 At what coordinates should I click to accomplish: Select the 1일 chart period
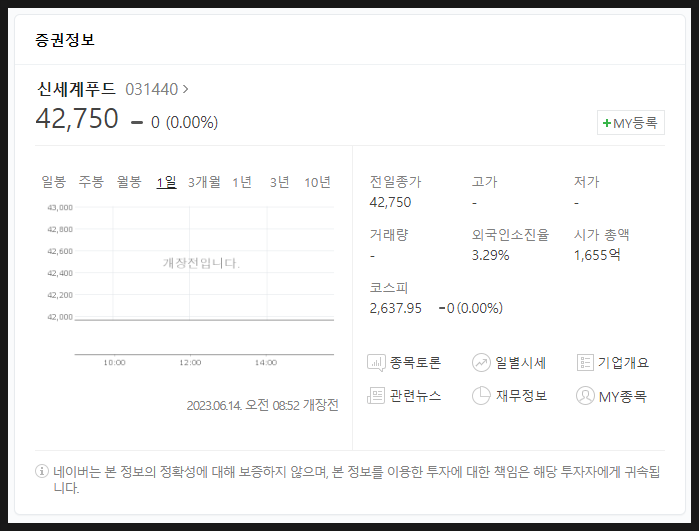166,182
